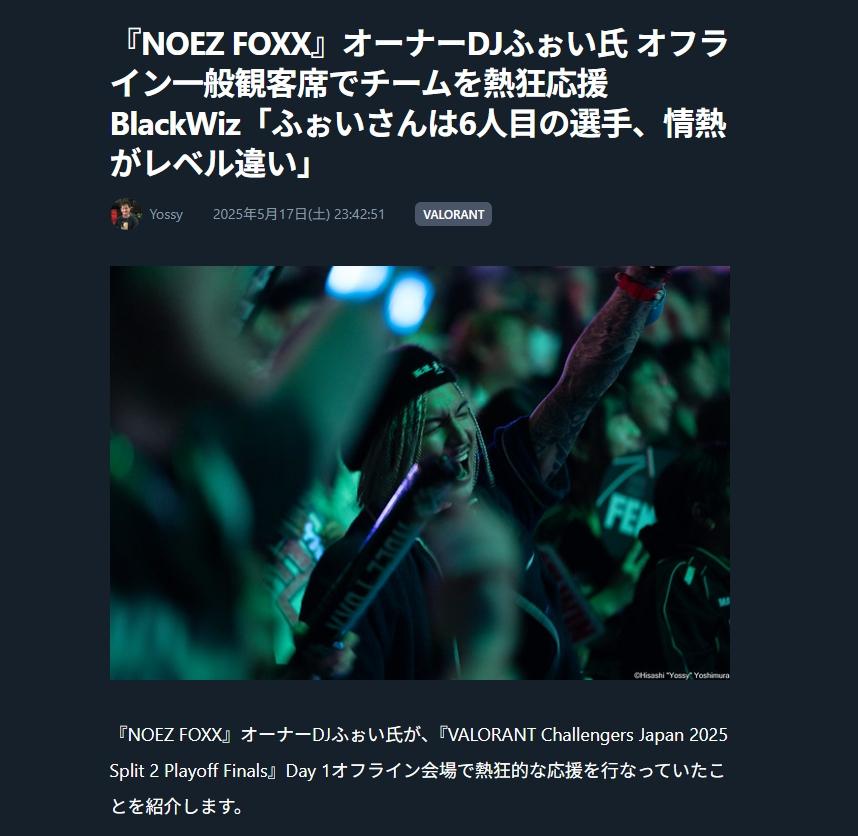Click the article headline text

pos(419,103)
